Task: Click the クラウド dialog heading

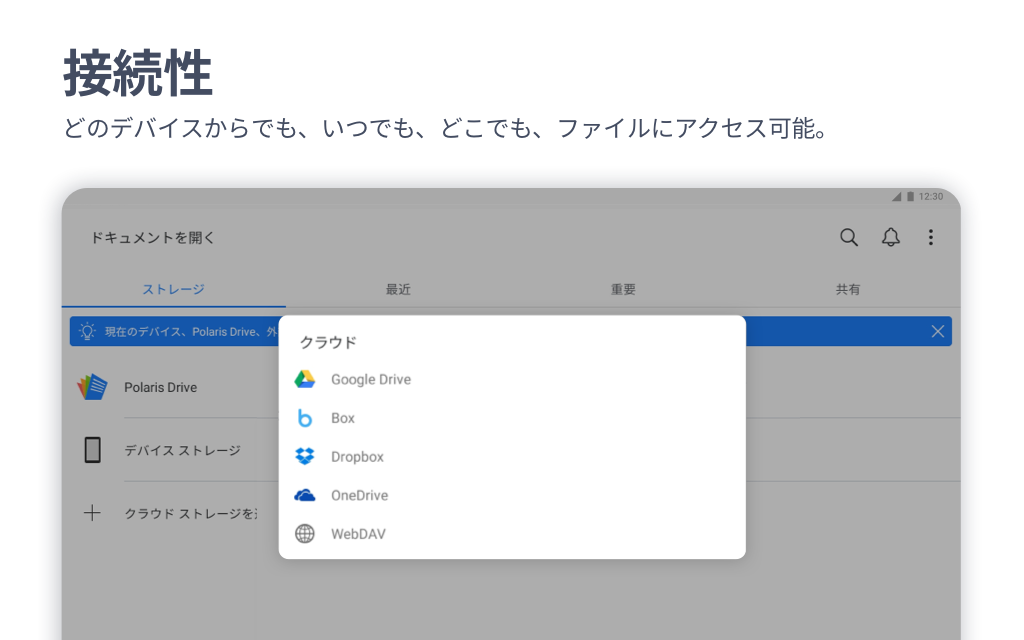Action: pos(328,342)
